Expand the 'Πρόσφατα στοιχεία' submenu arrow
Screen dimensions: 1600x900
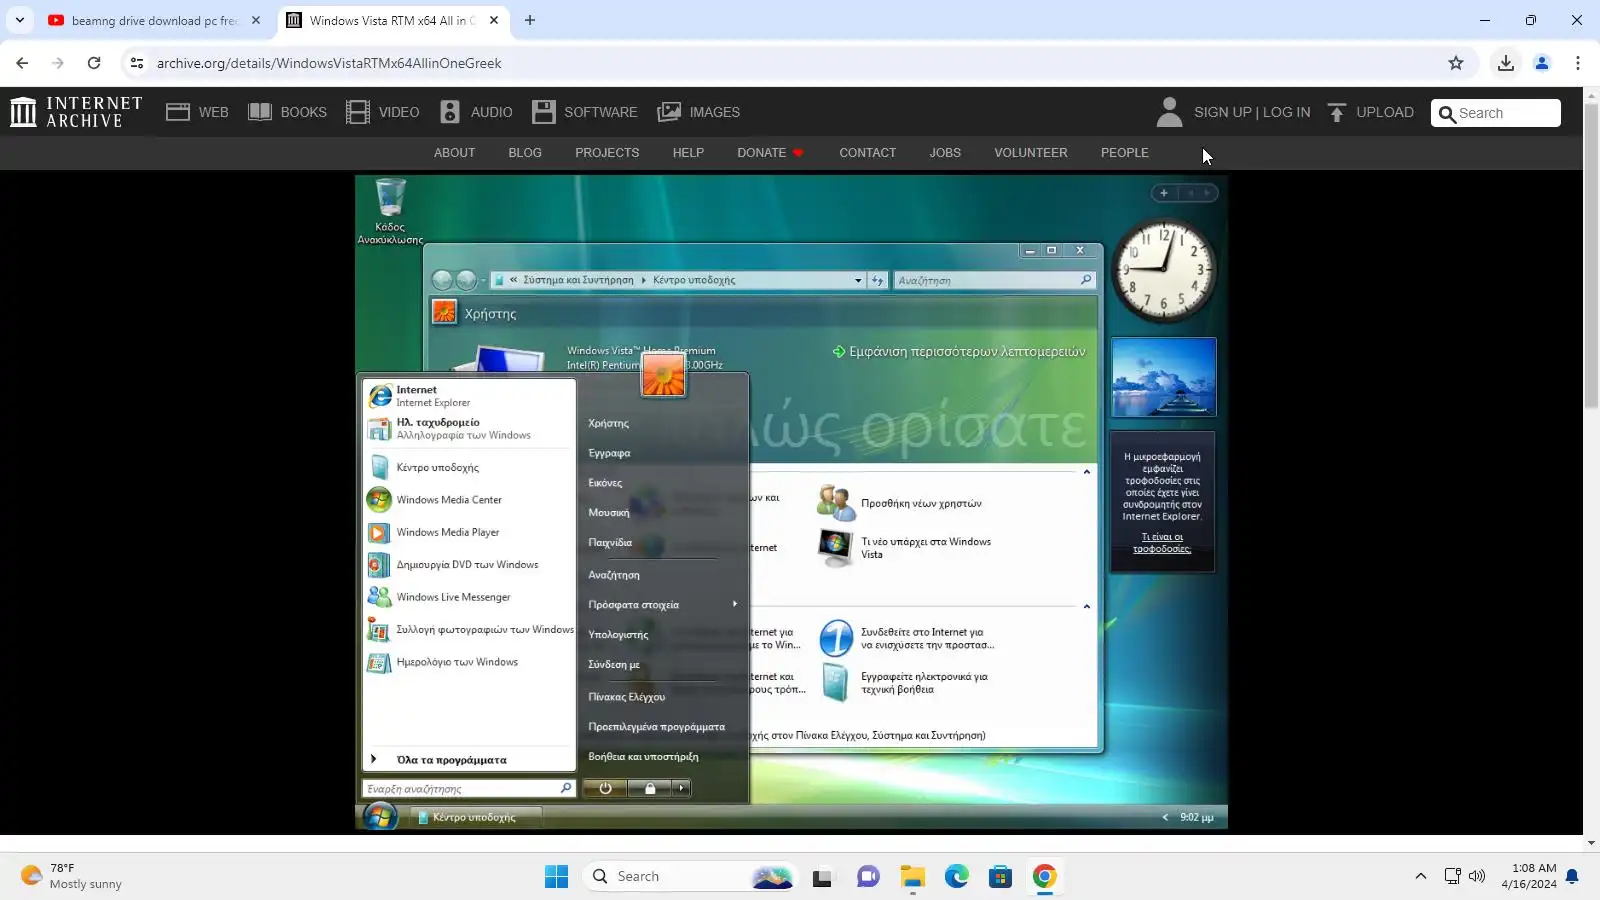735,604
